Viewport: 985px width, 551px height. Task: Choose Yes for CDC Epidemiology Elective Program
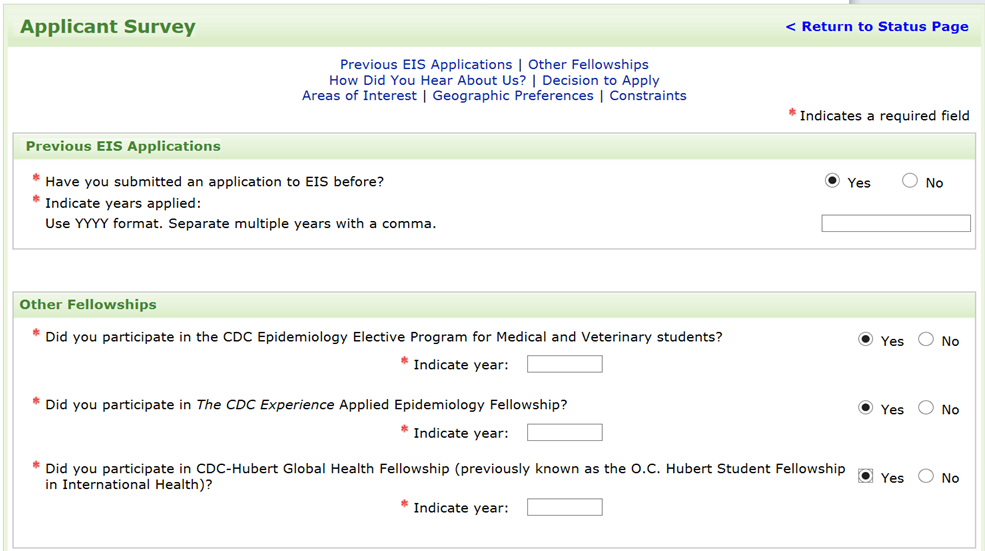tap(865, 340)
